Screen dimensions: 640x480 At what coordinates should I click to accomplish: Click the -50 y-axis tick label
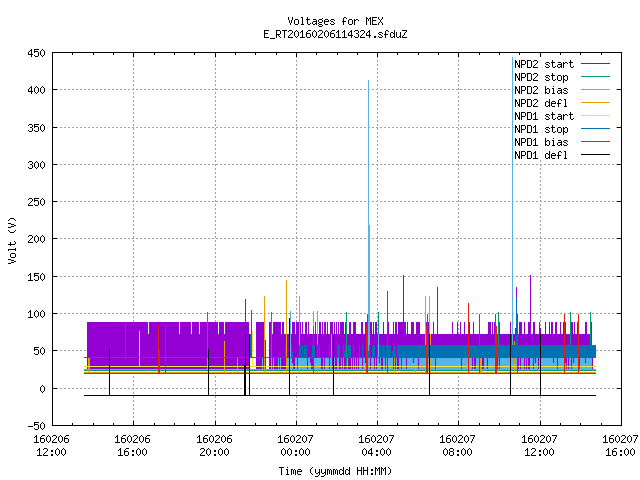click(36, 426)
